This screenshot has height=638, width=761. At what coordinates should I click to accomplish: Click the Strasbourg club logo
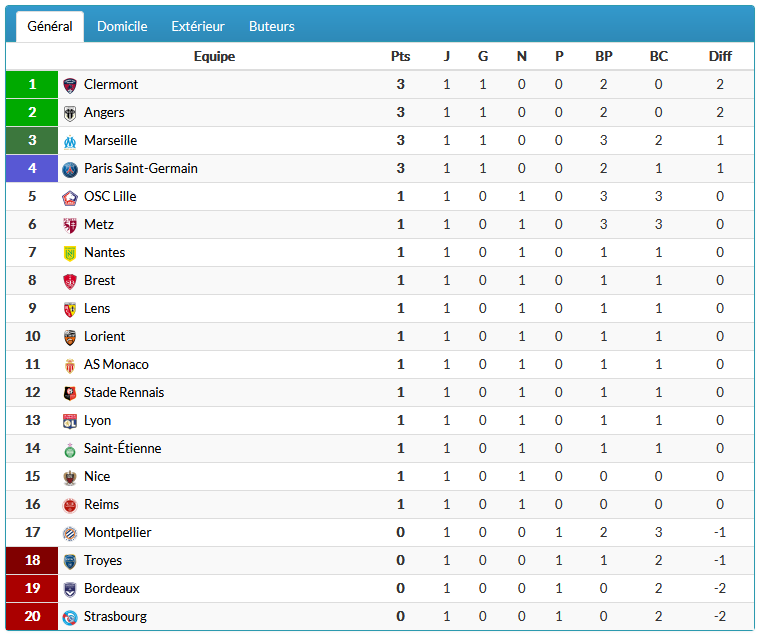pyautogui.click(x=70, y=617)
